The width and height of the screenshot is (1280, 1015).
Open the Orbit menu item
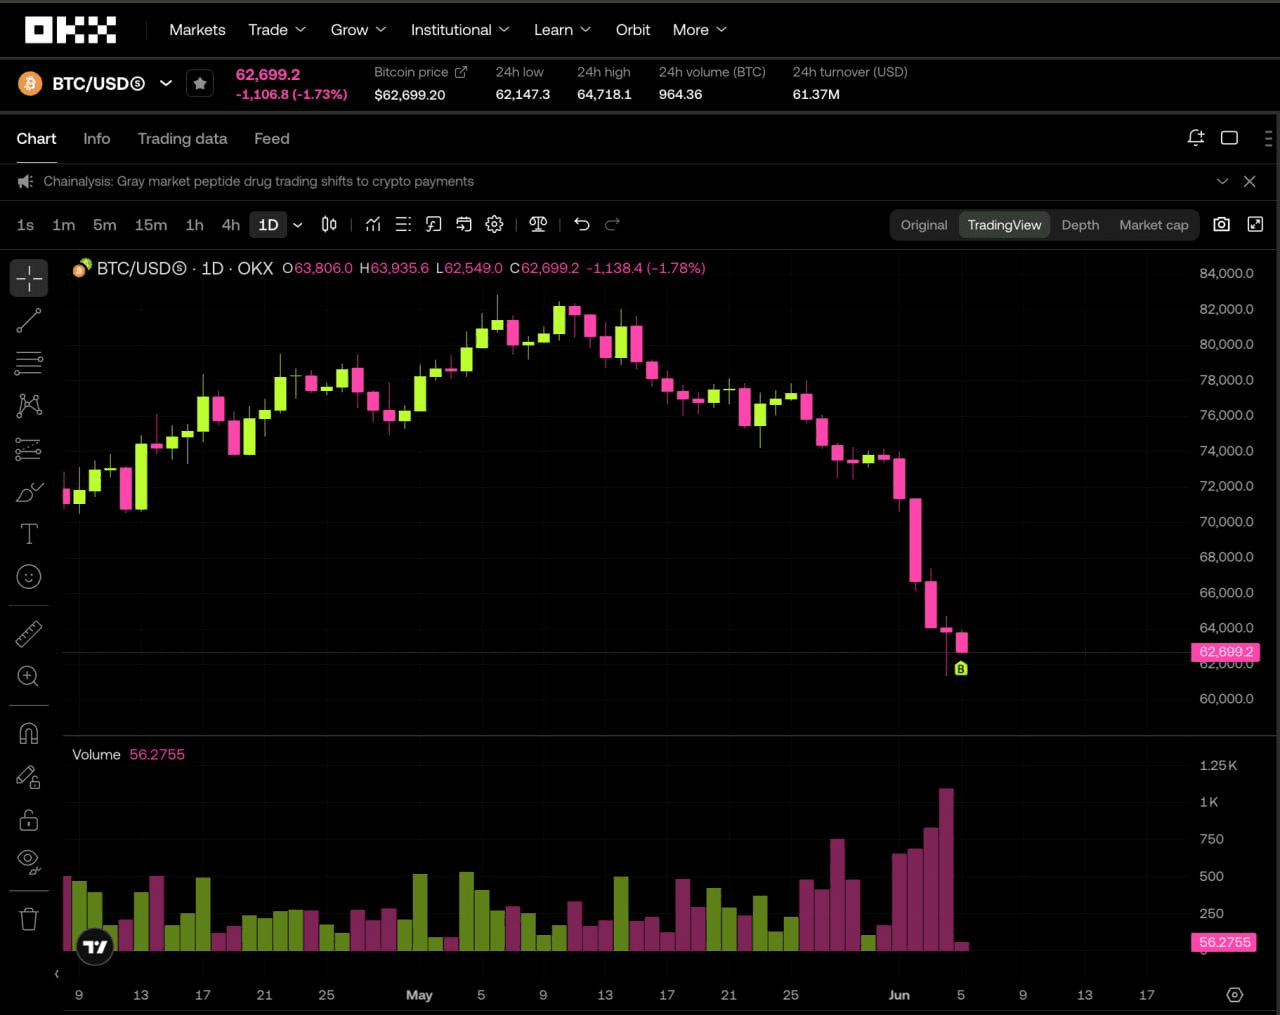(633, 30)
